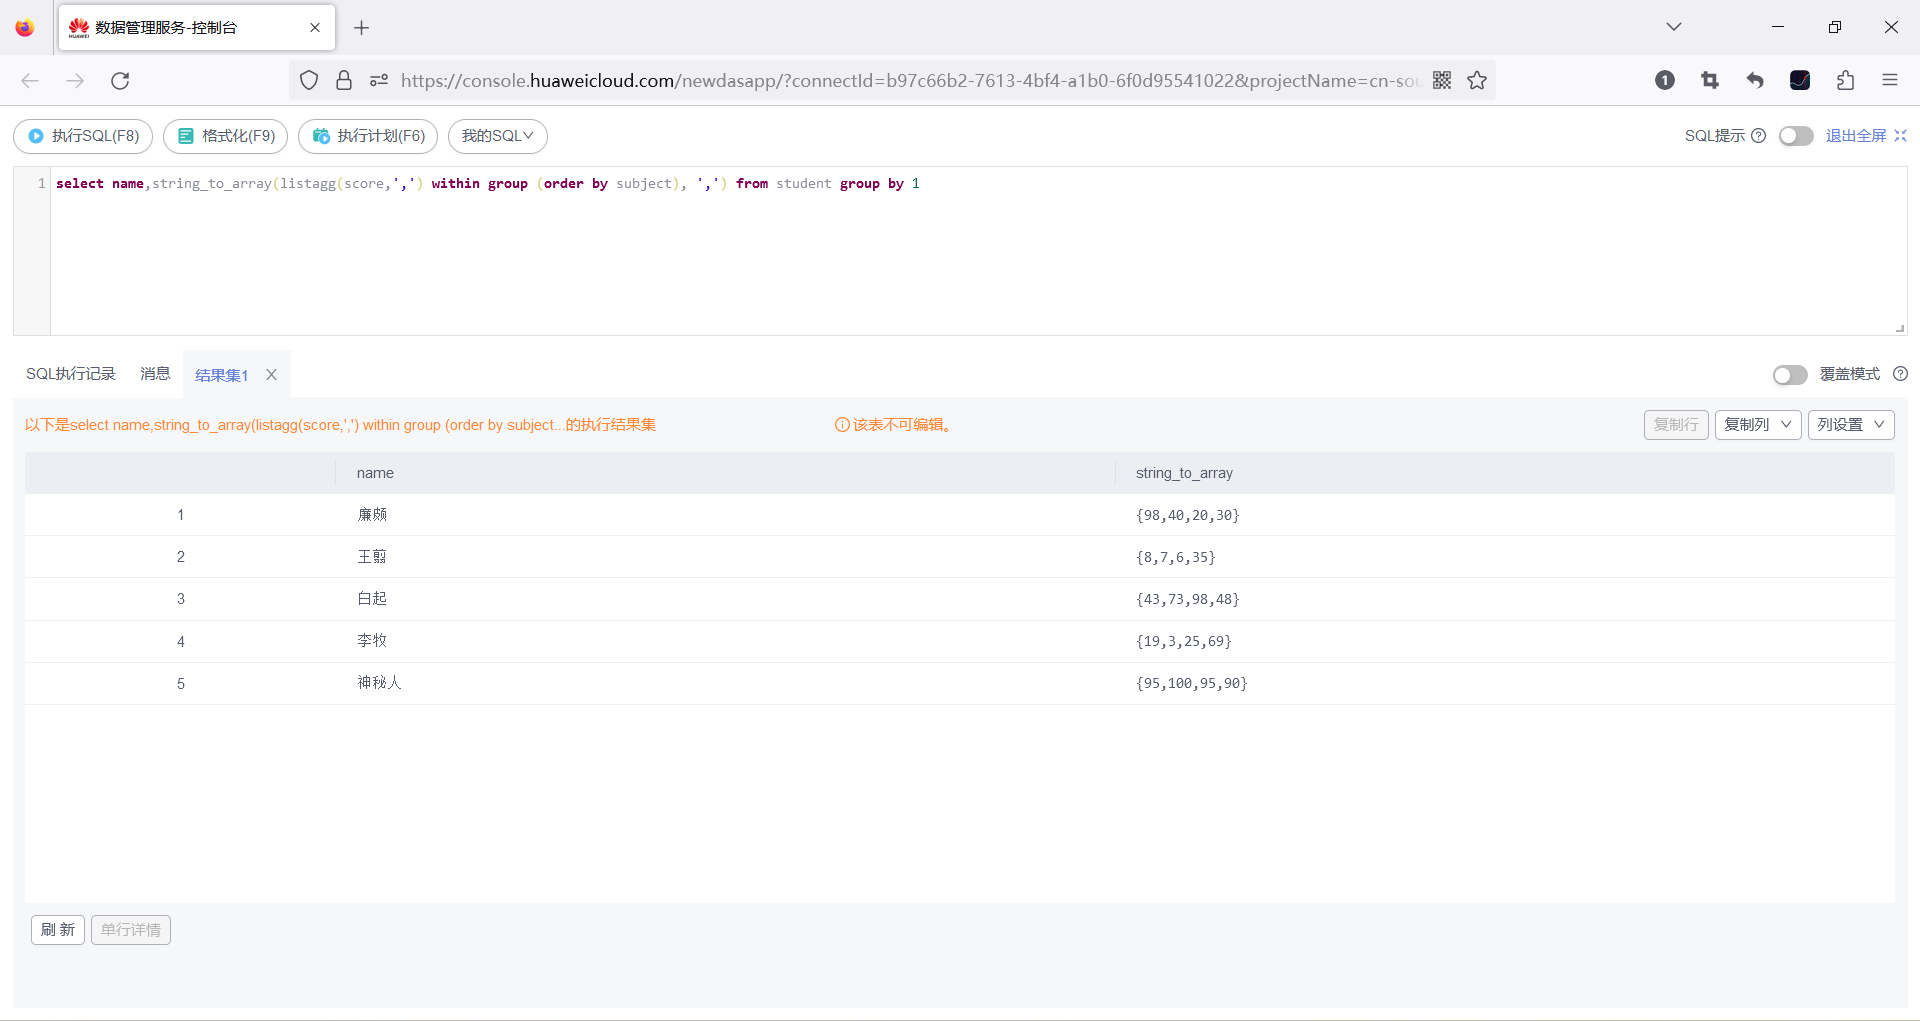Close the 结果集1 result tab
This screenshot has width=1920, height=1021.
click(x=271, y=375)
